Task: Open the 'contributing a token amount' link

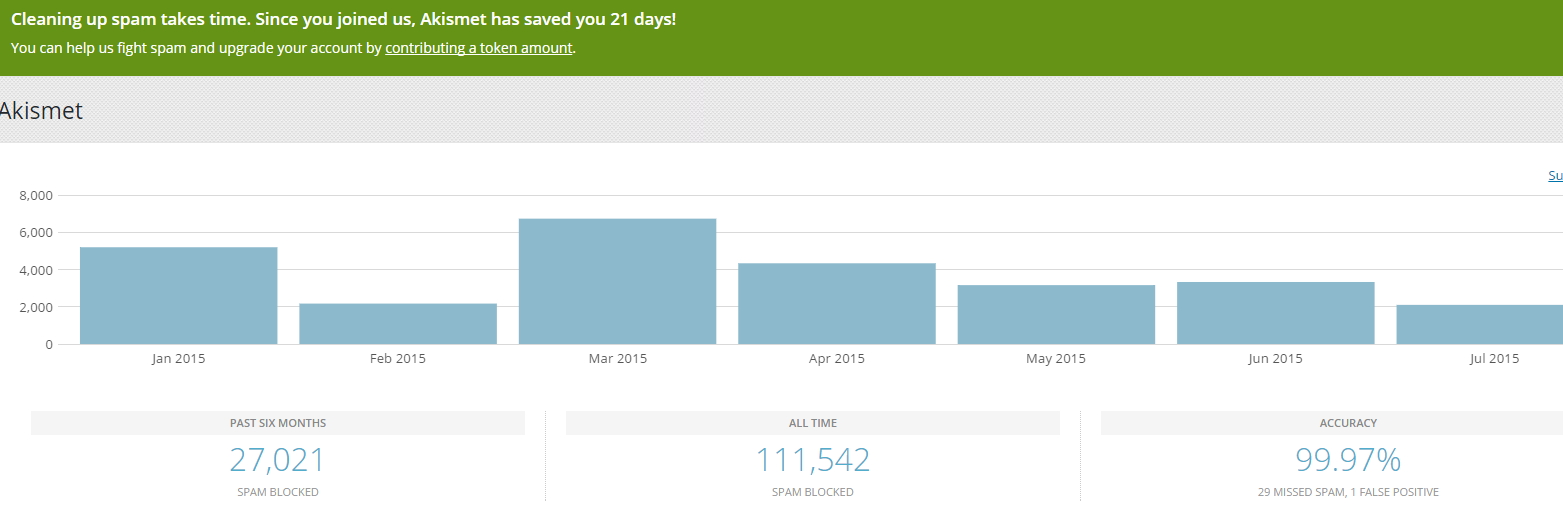Action: tap(478, 48)
